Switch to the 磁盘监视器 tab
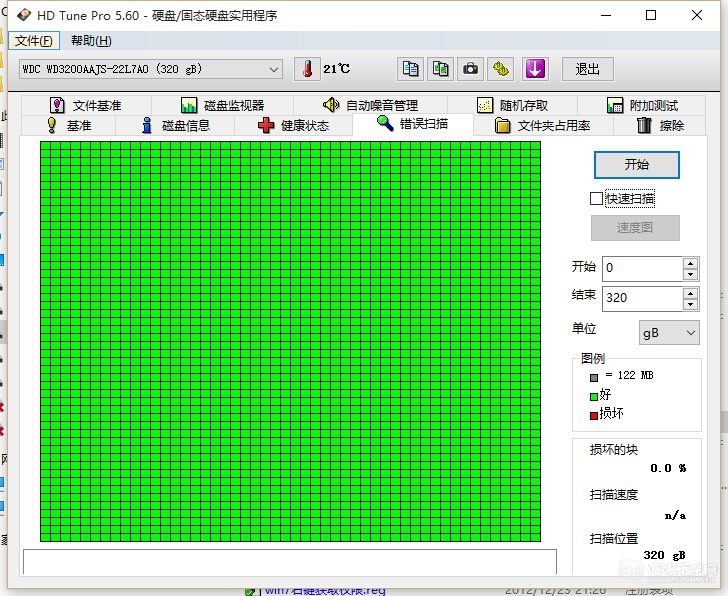 click(222, 105)
